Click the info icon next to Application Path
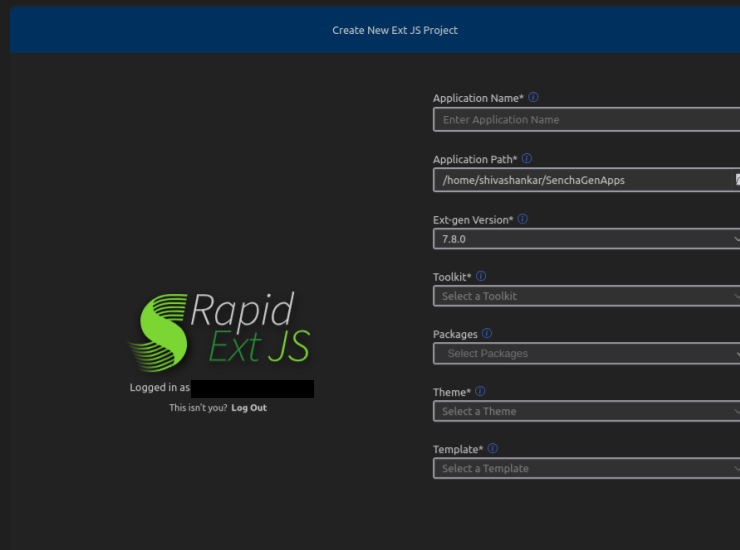 point(527,159)
